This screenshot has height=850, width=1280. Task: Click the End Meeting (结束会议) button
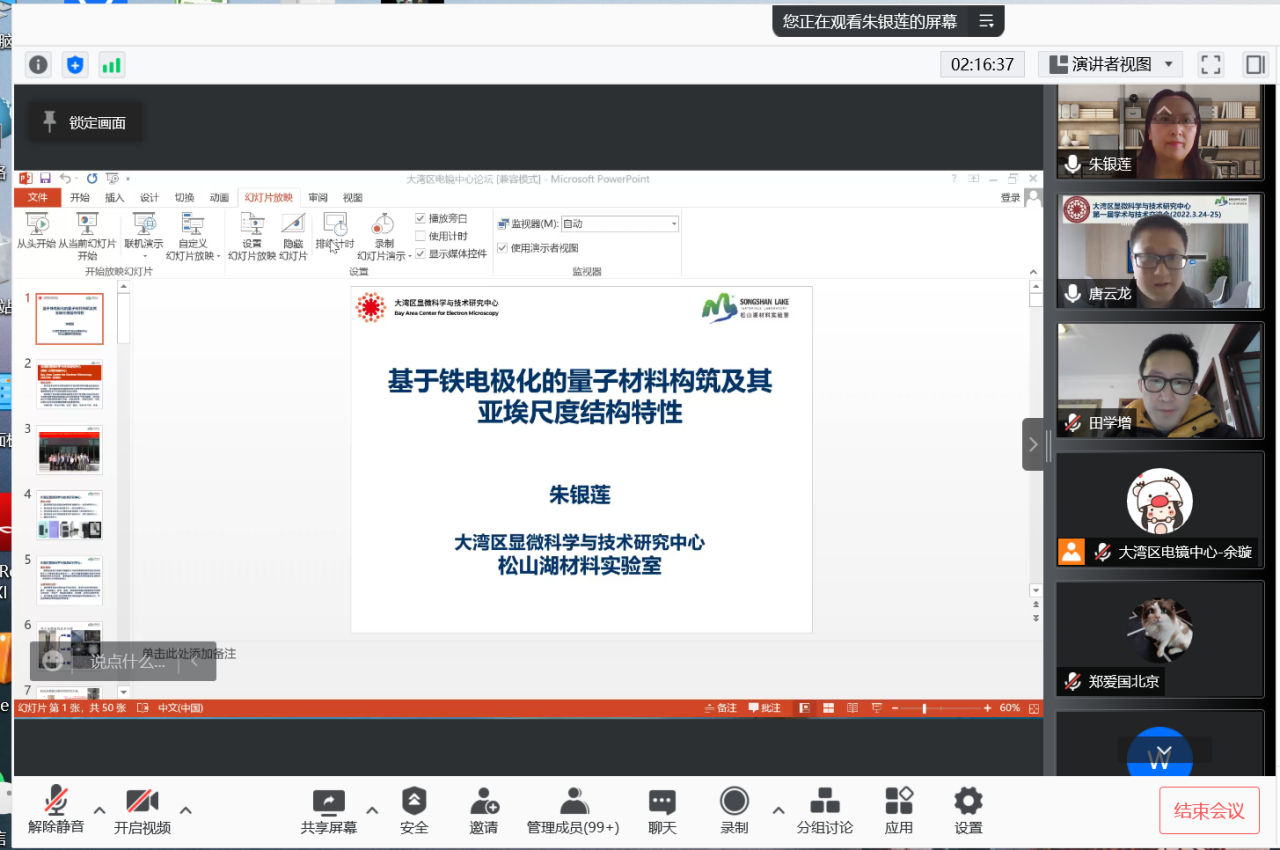click(1209, 810)
